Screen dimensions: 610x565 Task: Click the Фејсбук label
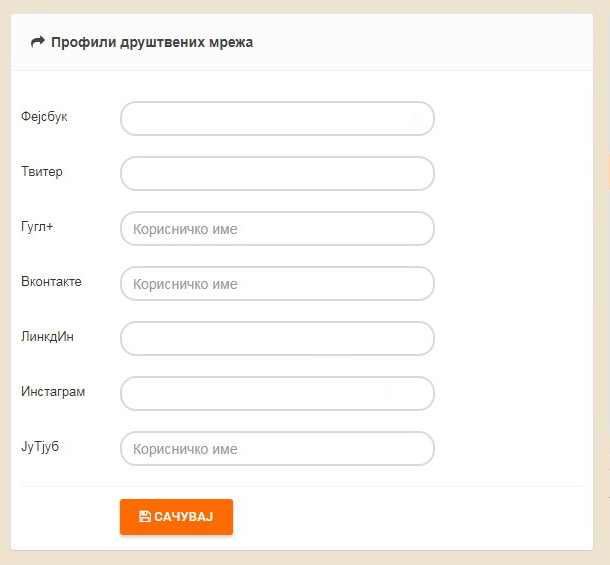[44, 116]
